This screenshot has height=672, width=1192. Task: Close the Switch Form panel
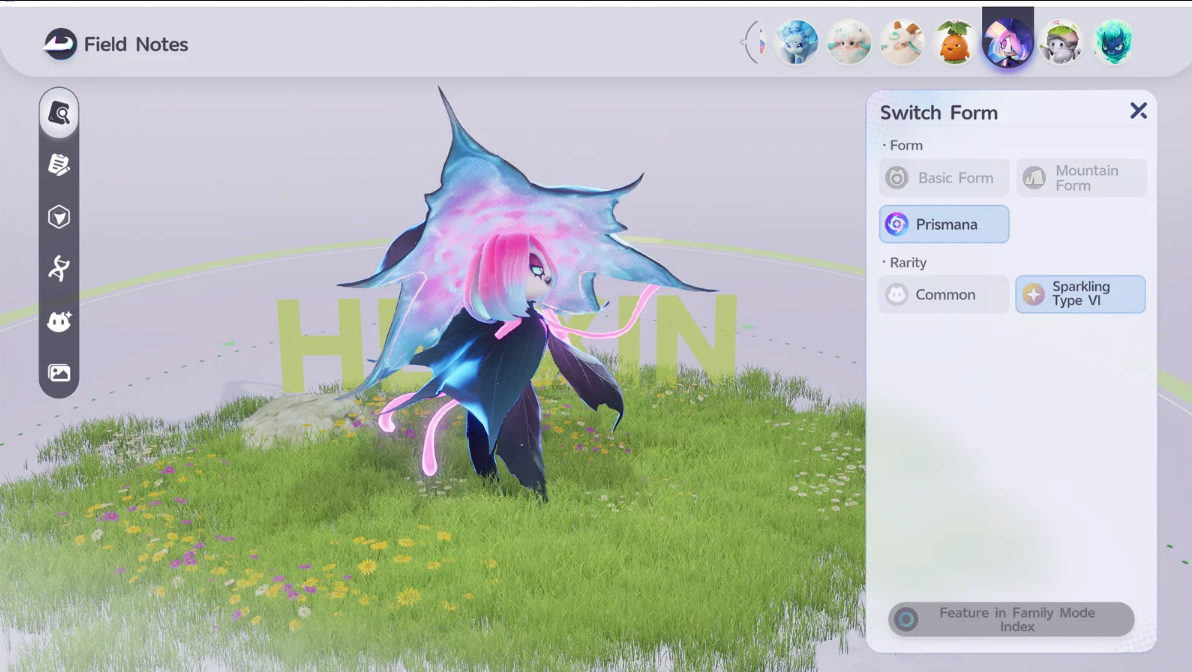pos(1138,111)
